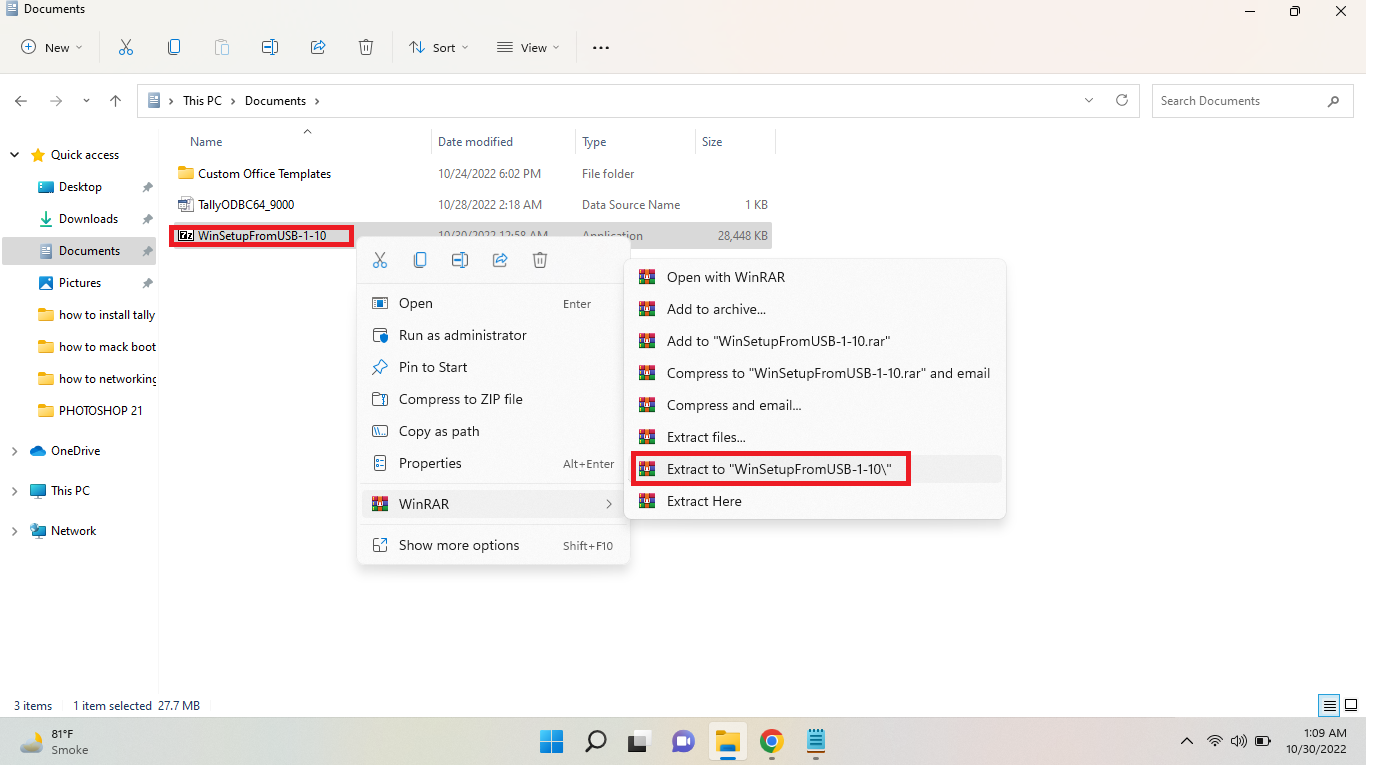Collapse the Quick access tree node

point(14,155)
